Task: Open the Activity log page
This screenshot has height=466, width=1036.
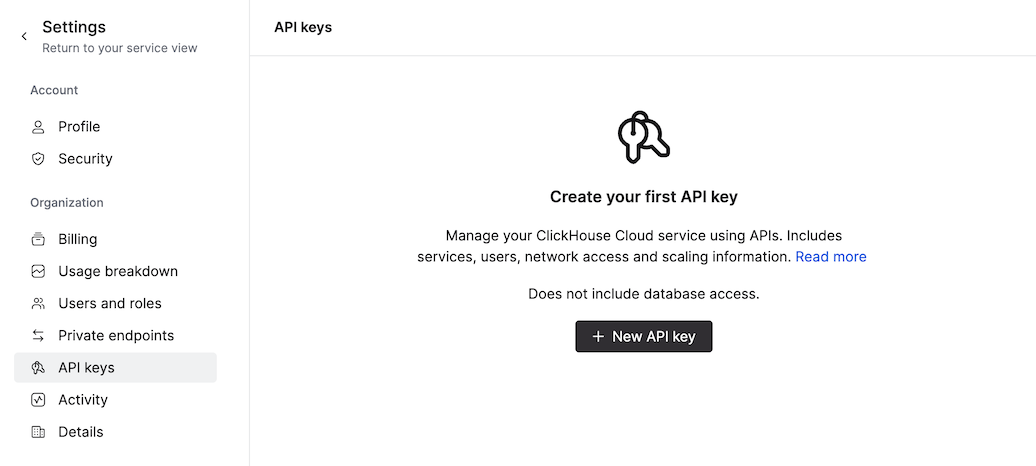Action: click(83, 400)
